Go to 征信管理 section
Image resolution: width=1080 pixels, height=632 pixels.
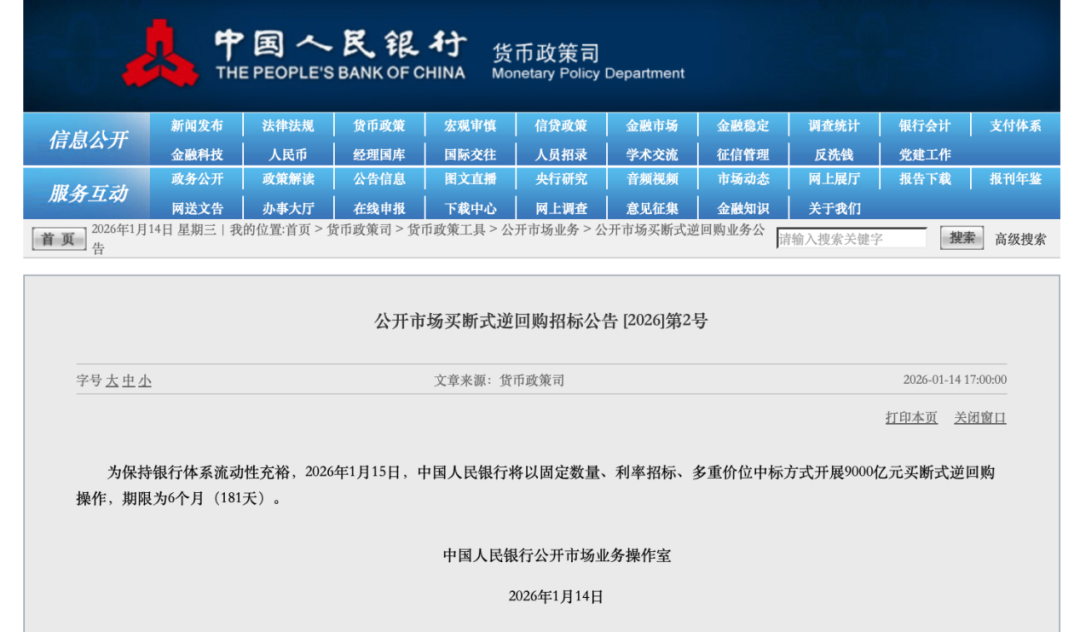[x=742, y=155]
